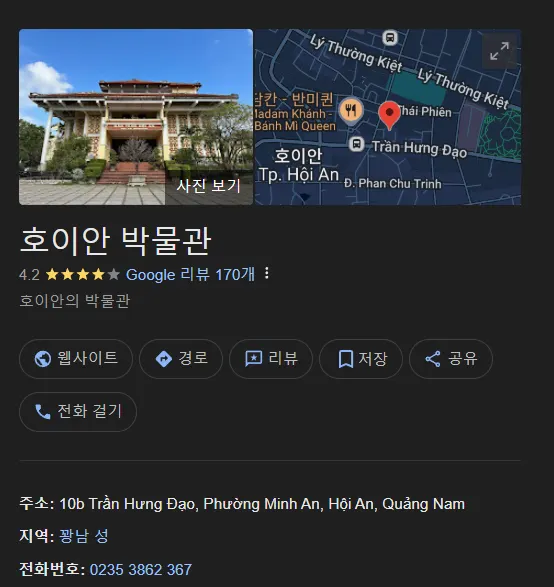Open the 웹사이트 website button
Image resolution: width=554 pixels, height=587 pixels.
pos(76,359)
